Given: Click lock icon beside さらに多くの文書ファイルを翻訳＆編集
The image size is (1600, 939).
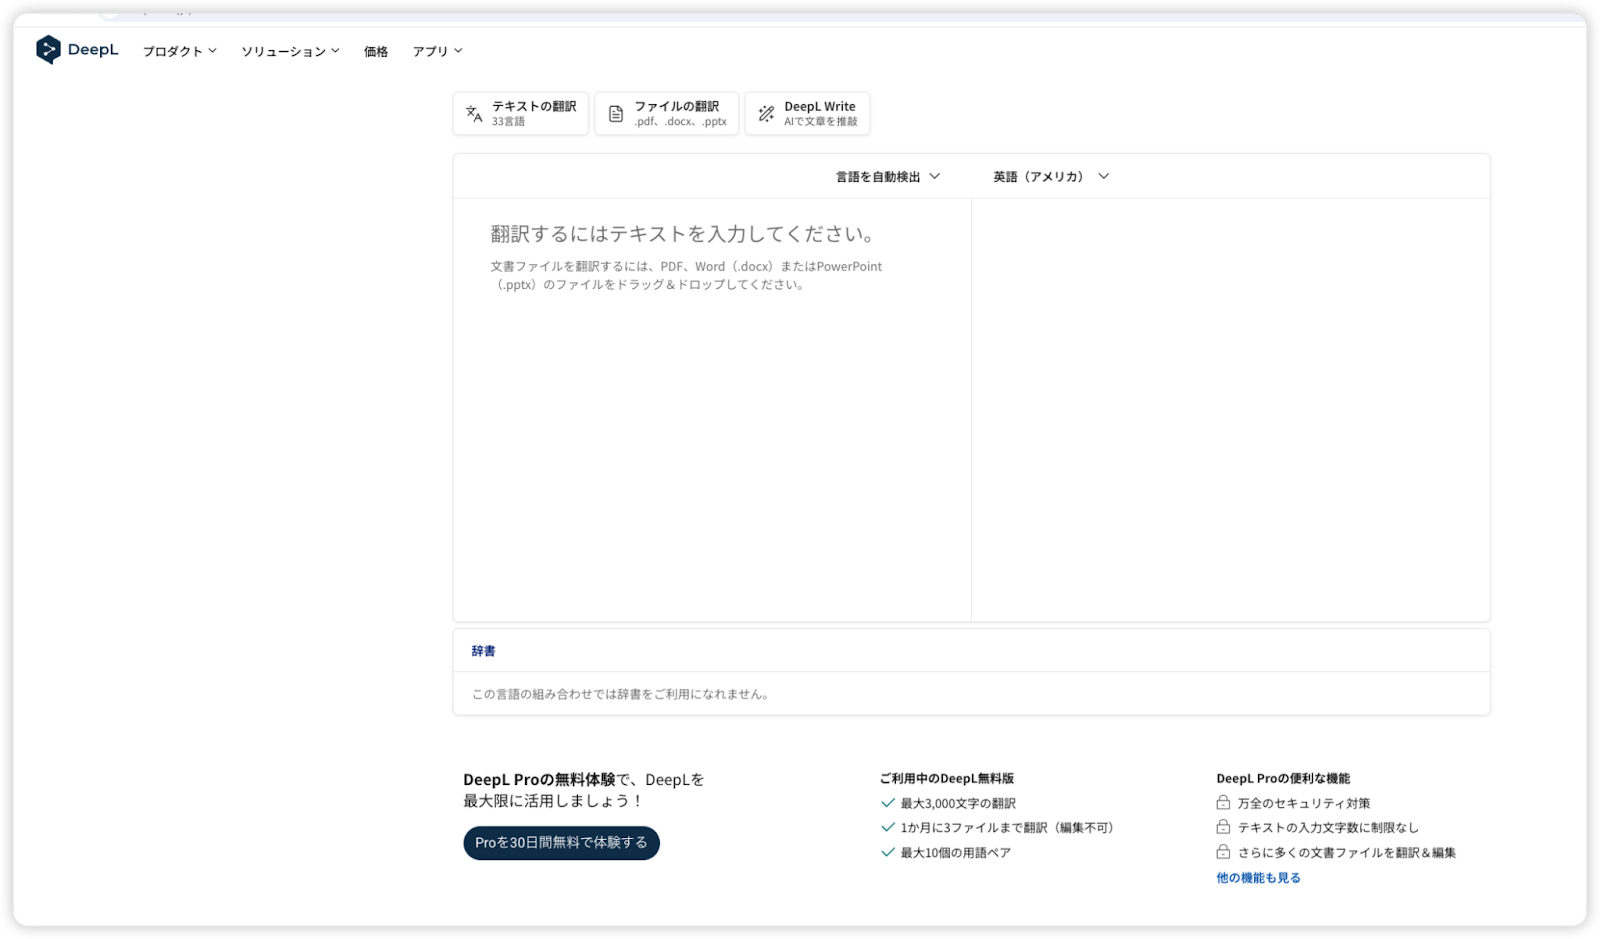Looking at the screenshot, I should click(1223, 852).
